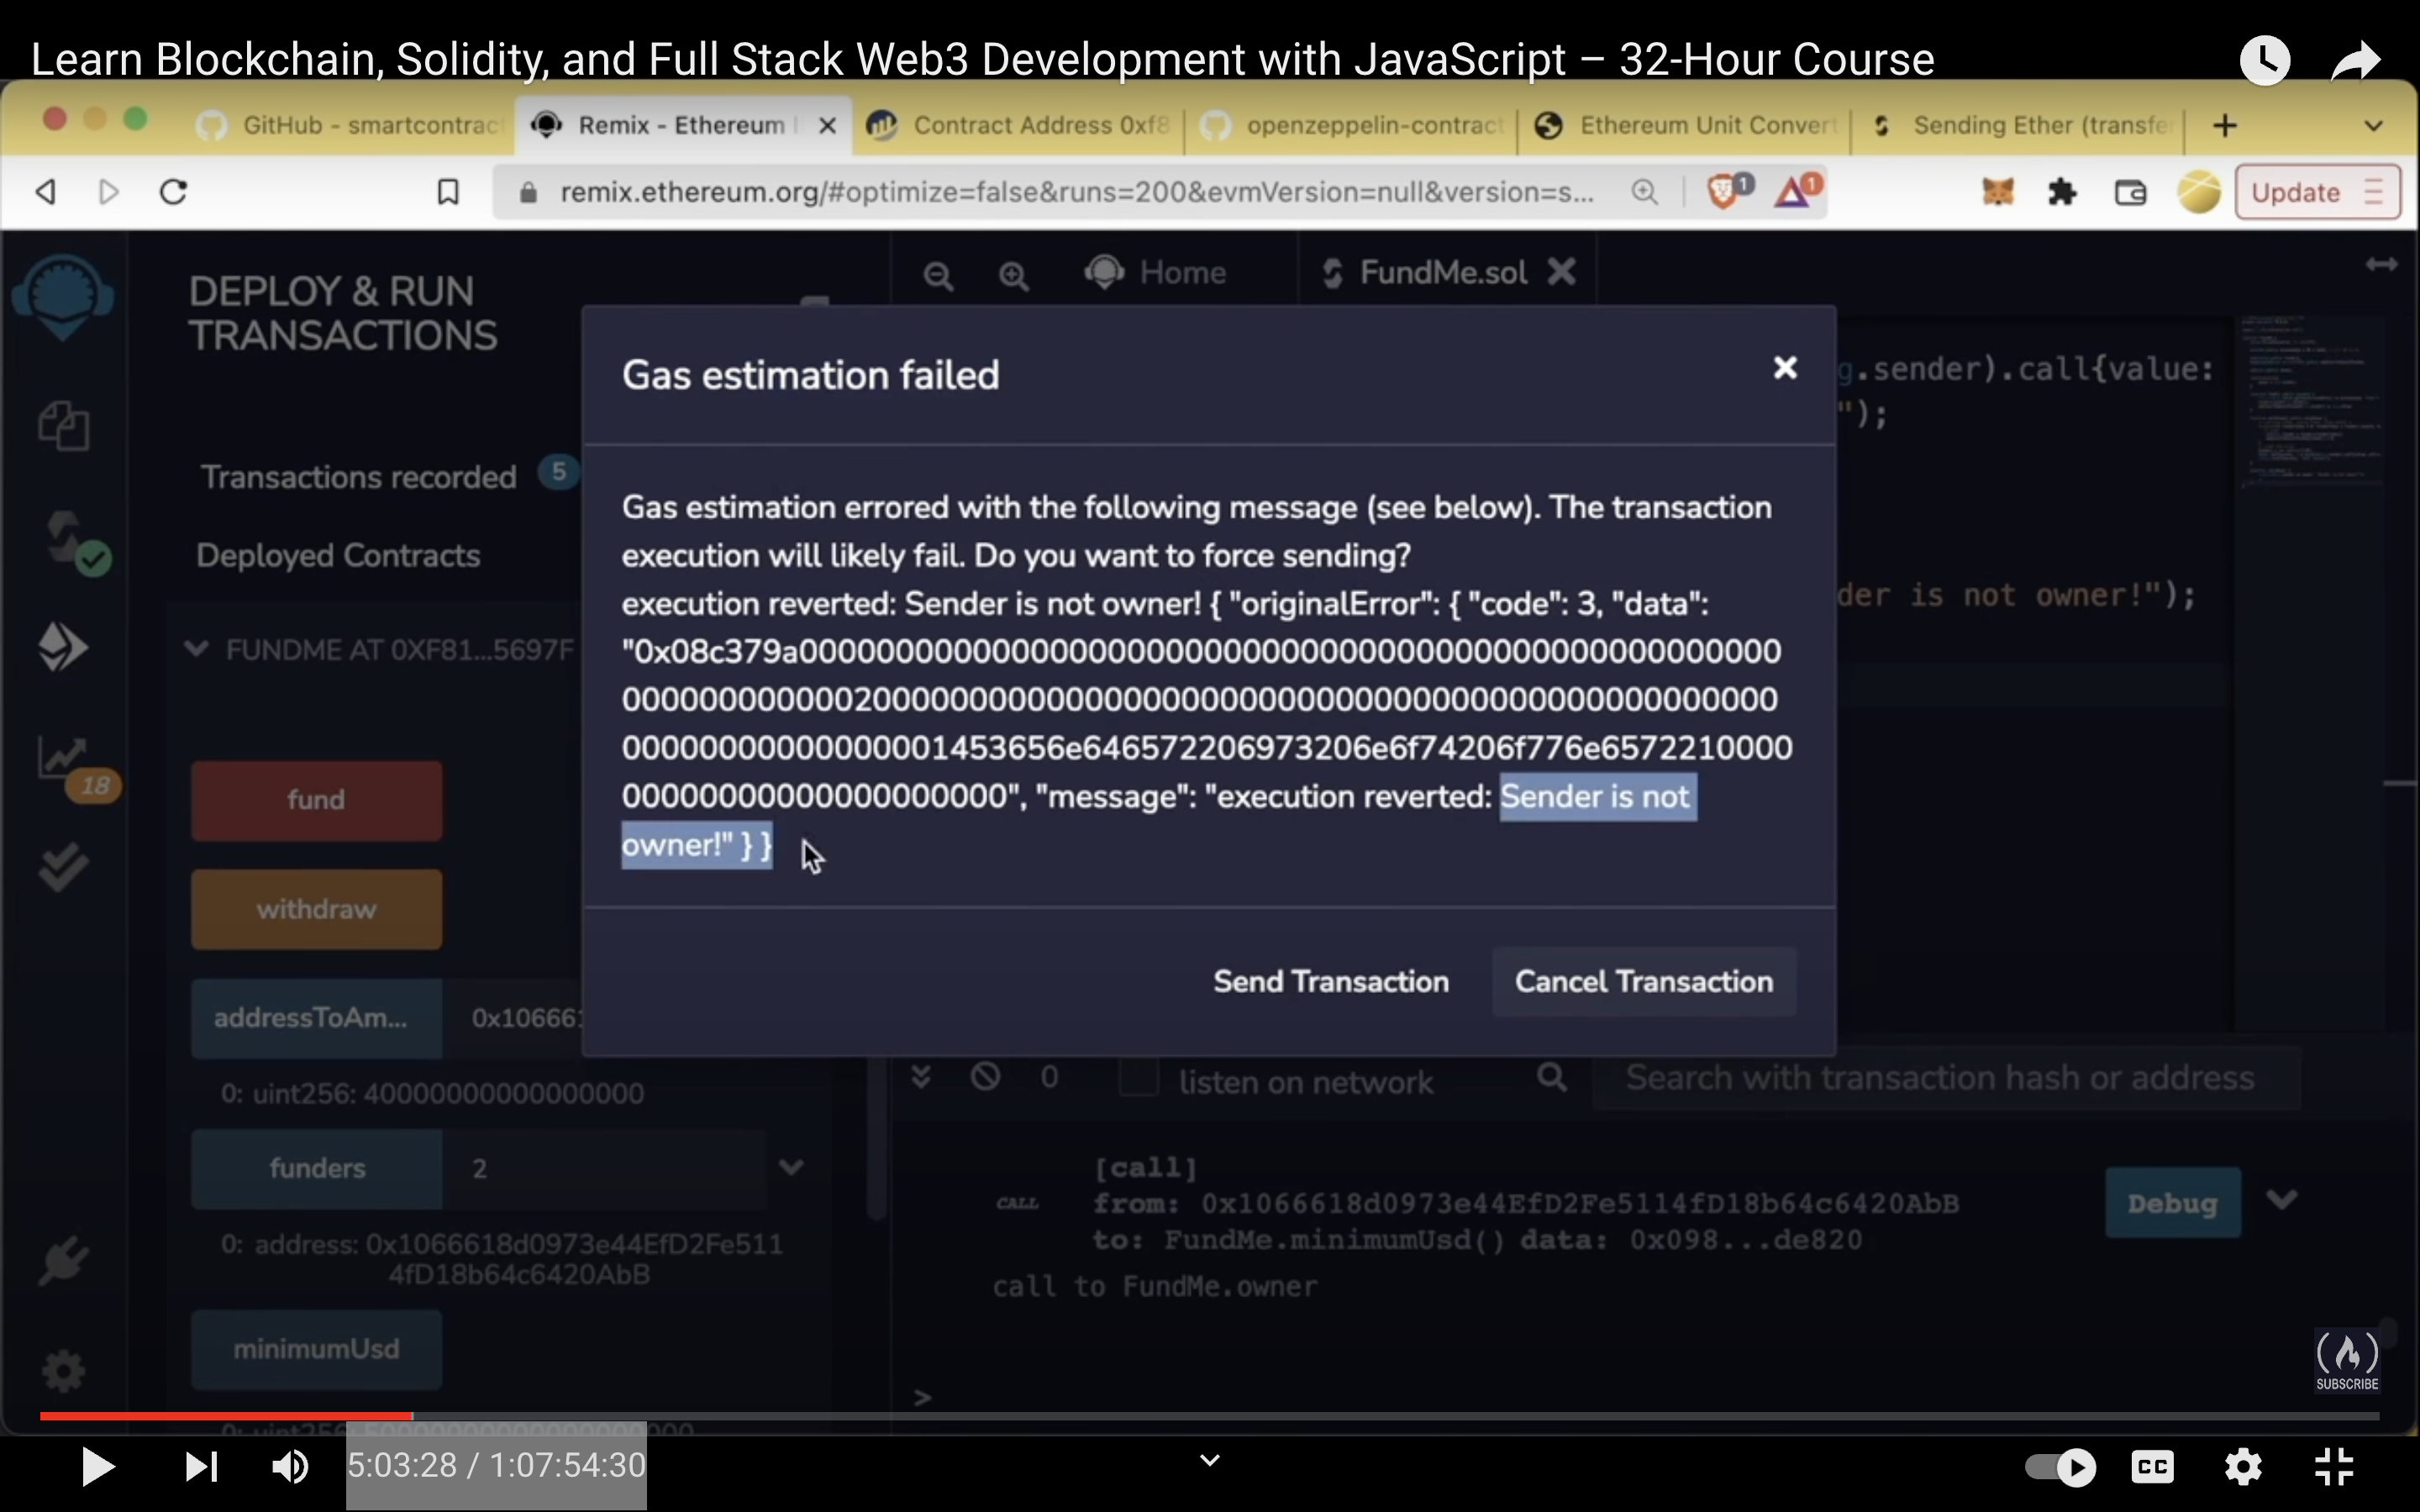
Task: Click the addressToAm... function button
Action: click(316, 1018)
